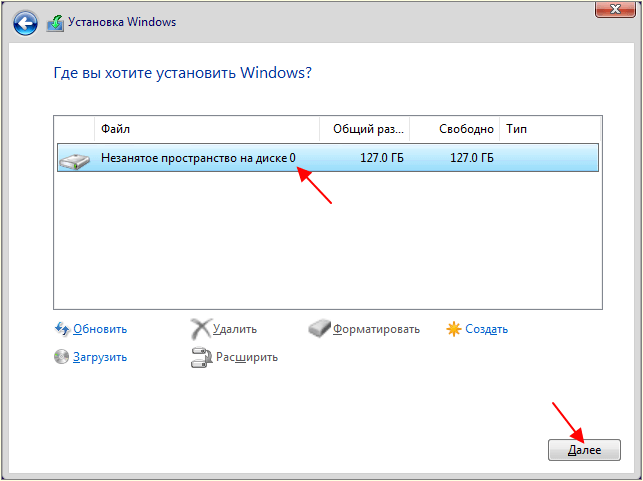Select the disk drive icon in the row
The height and width of the screenshot is (481, 643).
[x=74, y=161]
